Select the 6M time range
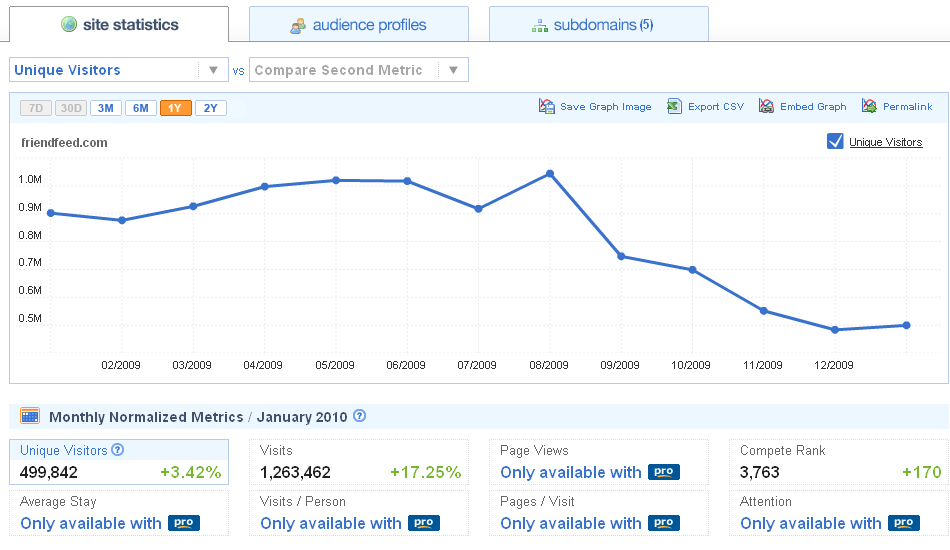Screen dimensions: 950x550 click(141, 108)
